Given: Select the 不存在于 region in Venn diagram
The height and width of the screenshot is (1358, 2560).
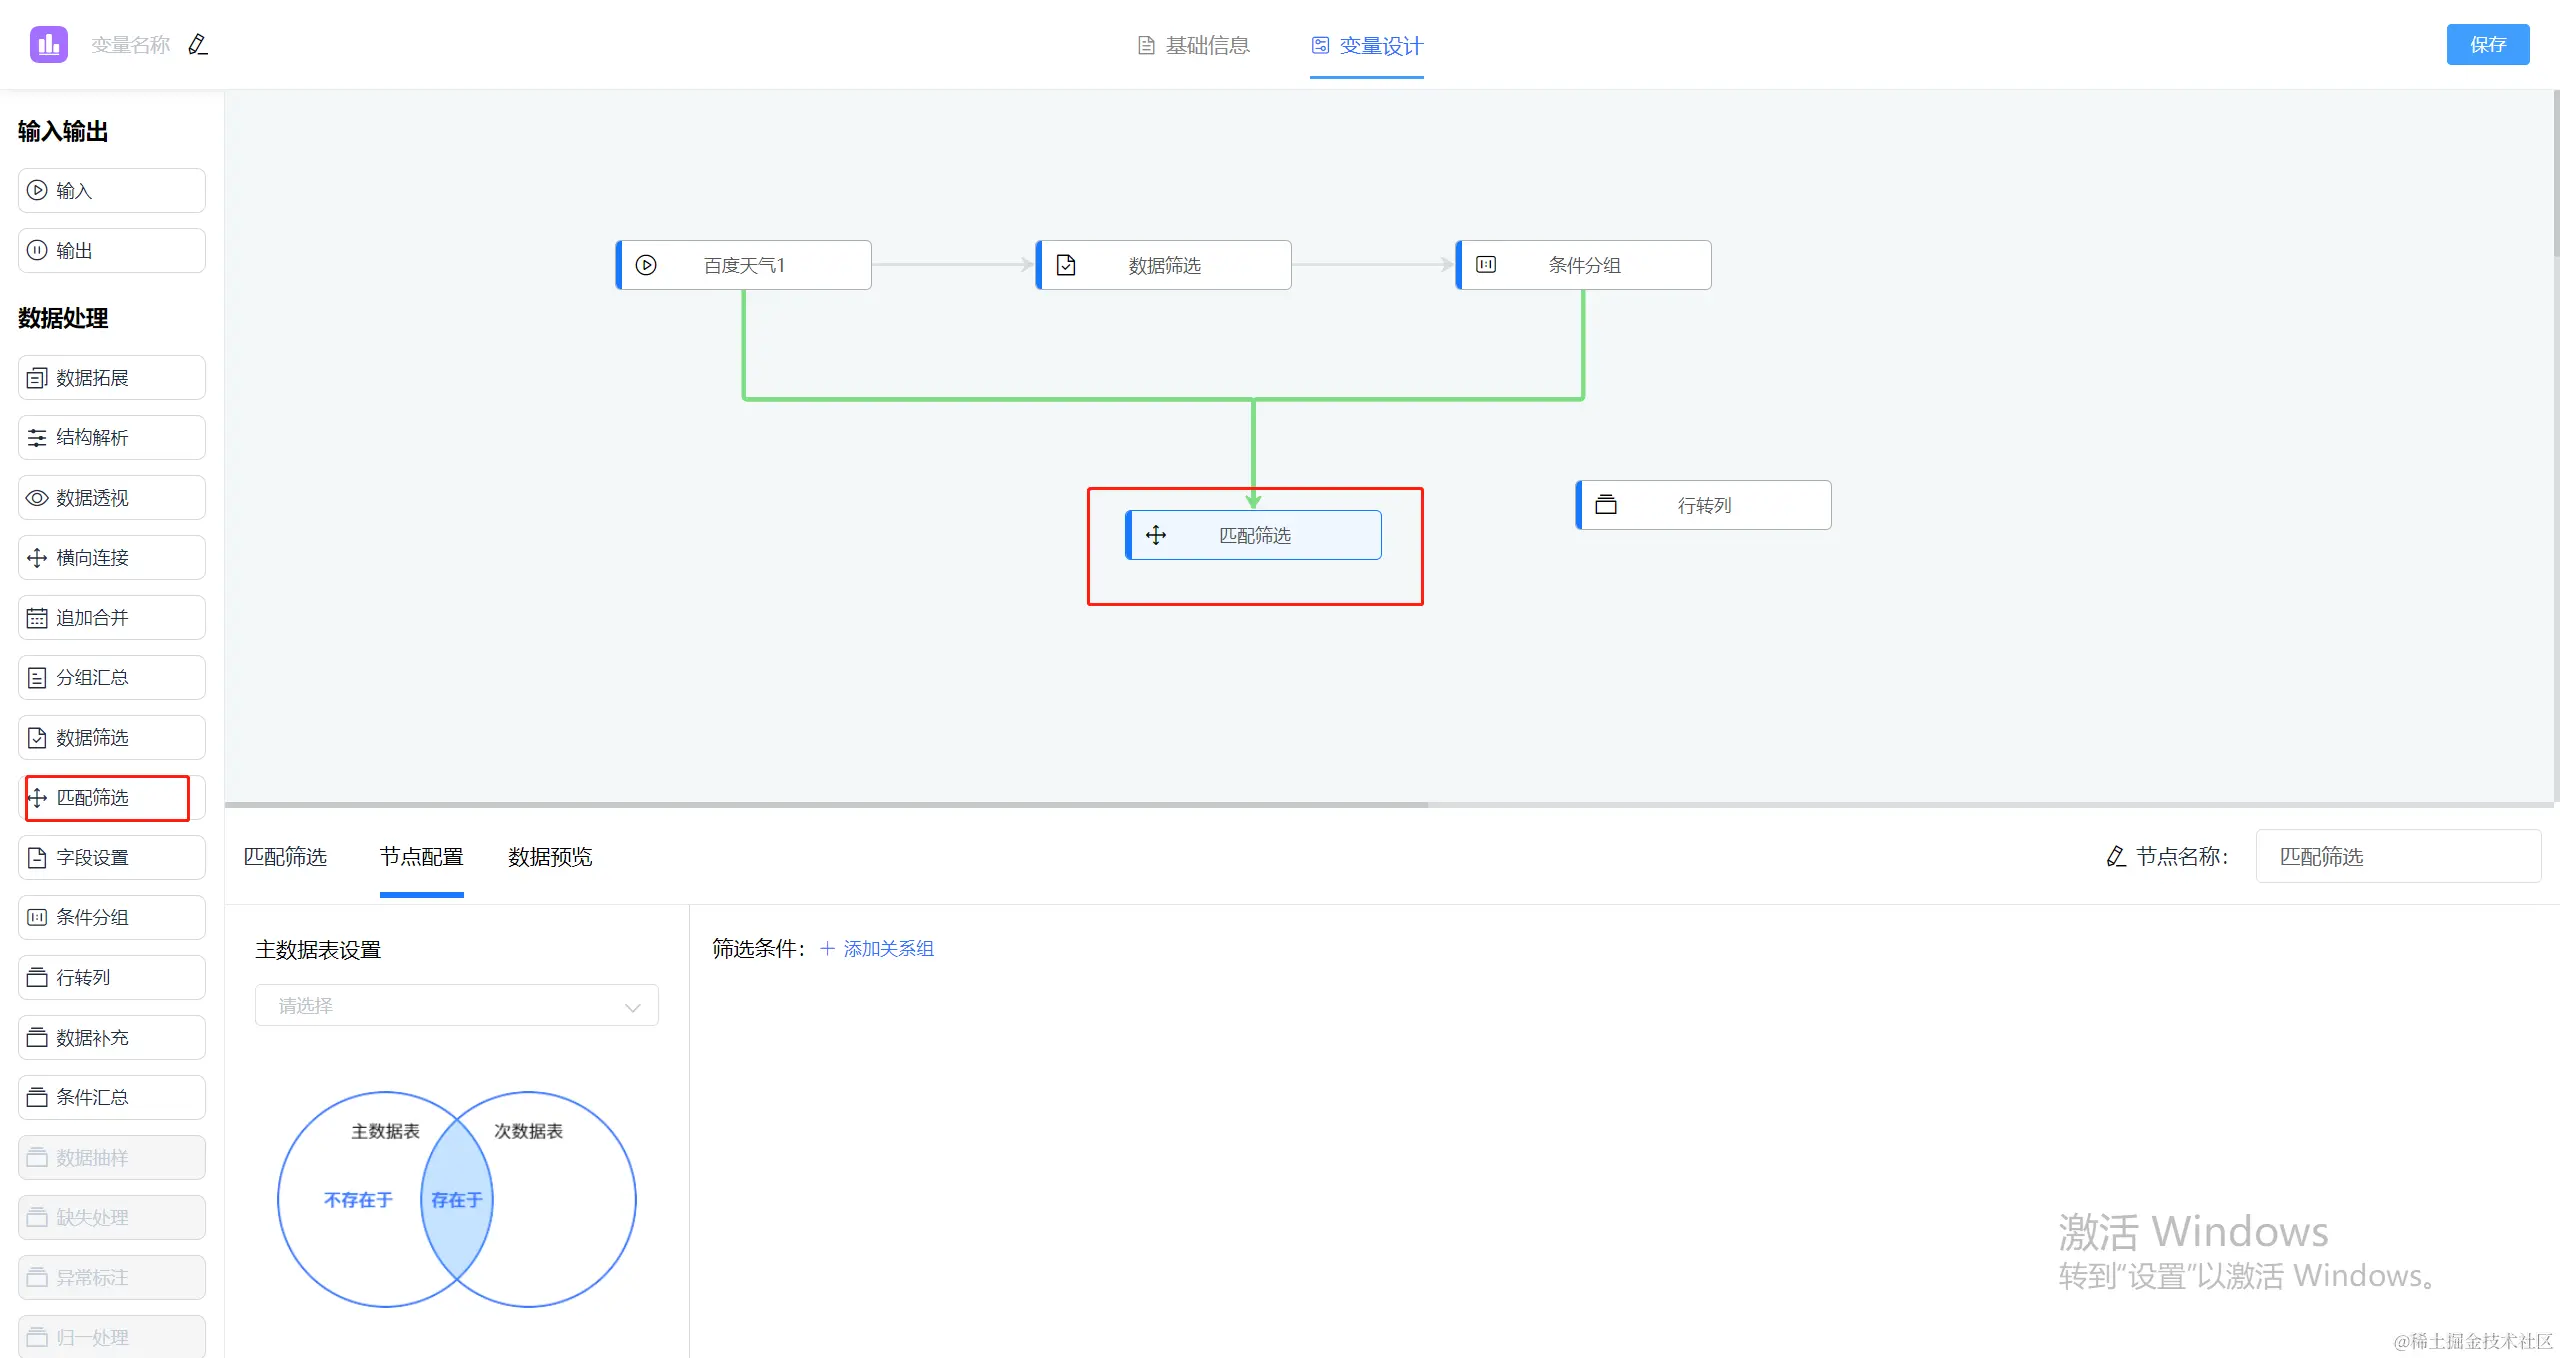Looking at the screenshot, I should (x=358, y=1199).
